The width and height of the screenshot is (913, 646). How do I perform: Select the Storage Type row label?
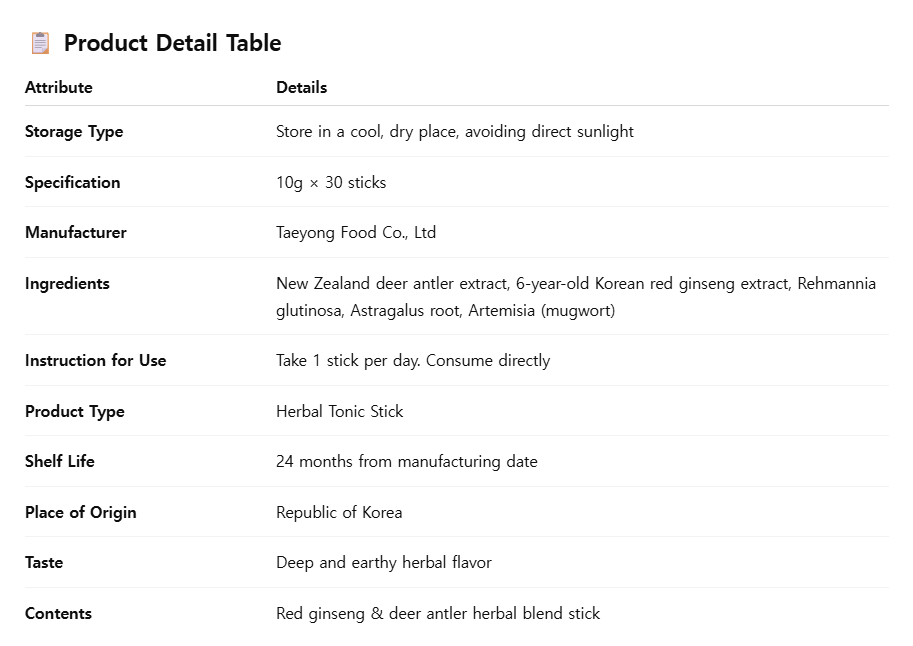coord(74,132)
